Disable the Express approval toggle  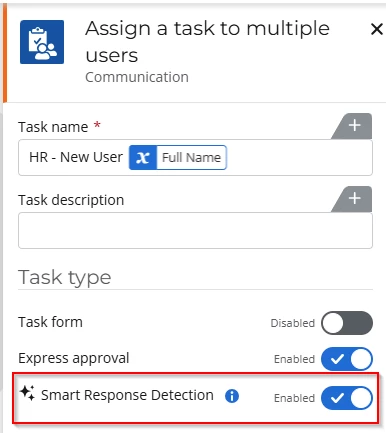347,359
